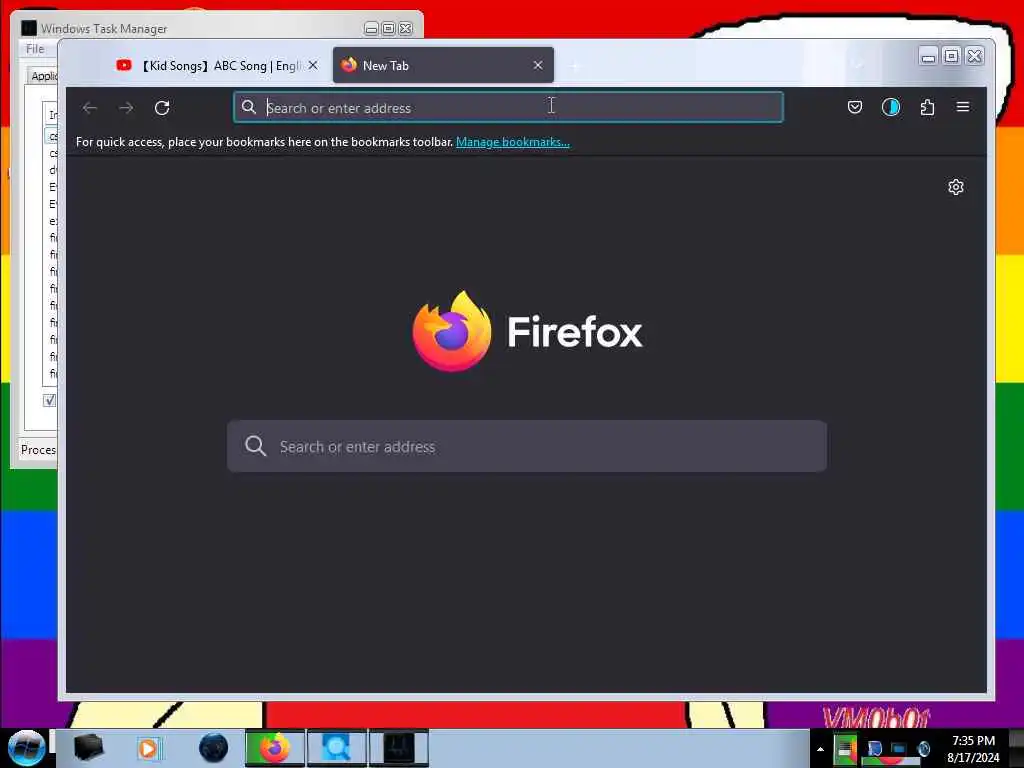Image resolution: width=1024 pixels, height=768 pixels.
Task: Open the Windows Start orb
Action: tap(26, 748)
